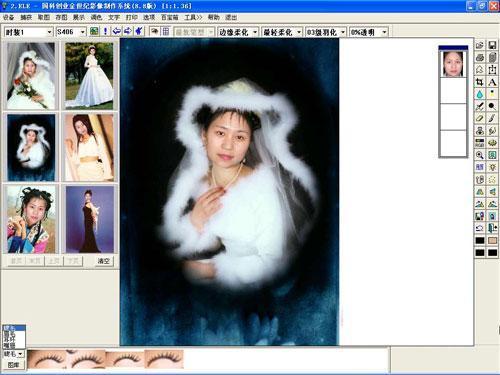This screenshot has width=500, height=375.
Task: Open the 时装1 category dropdown
Action: (28, 32)
